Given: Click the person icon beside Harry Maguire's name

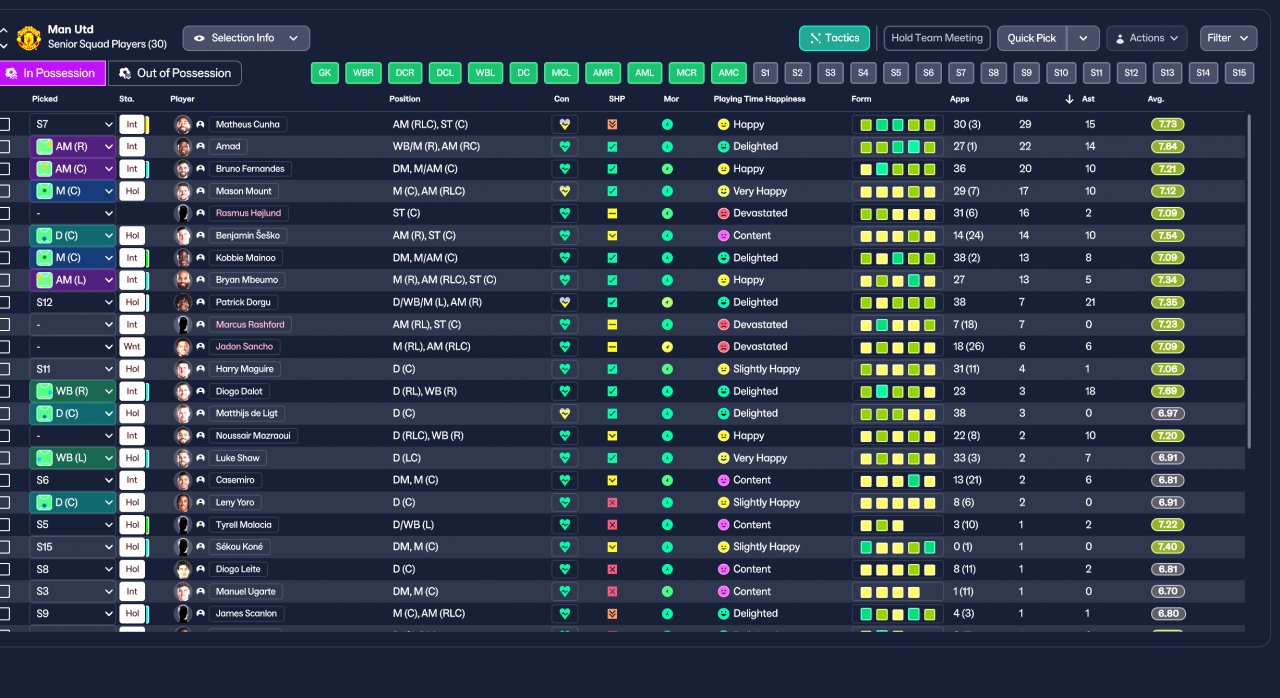Looking at the screenshot, I should (200, 369).
